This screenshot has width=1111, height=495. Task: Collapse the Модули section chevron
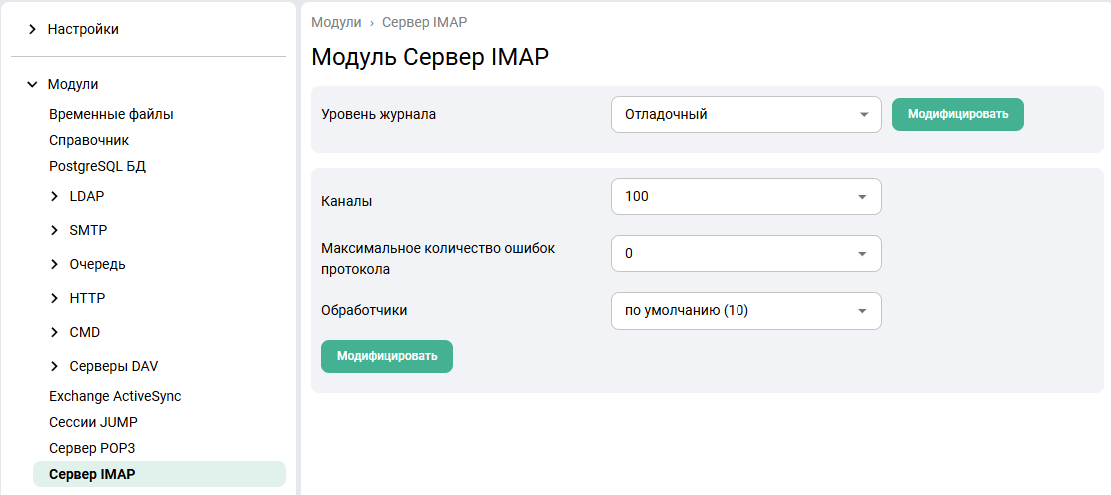click(x=33, y=85)
